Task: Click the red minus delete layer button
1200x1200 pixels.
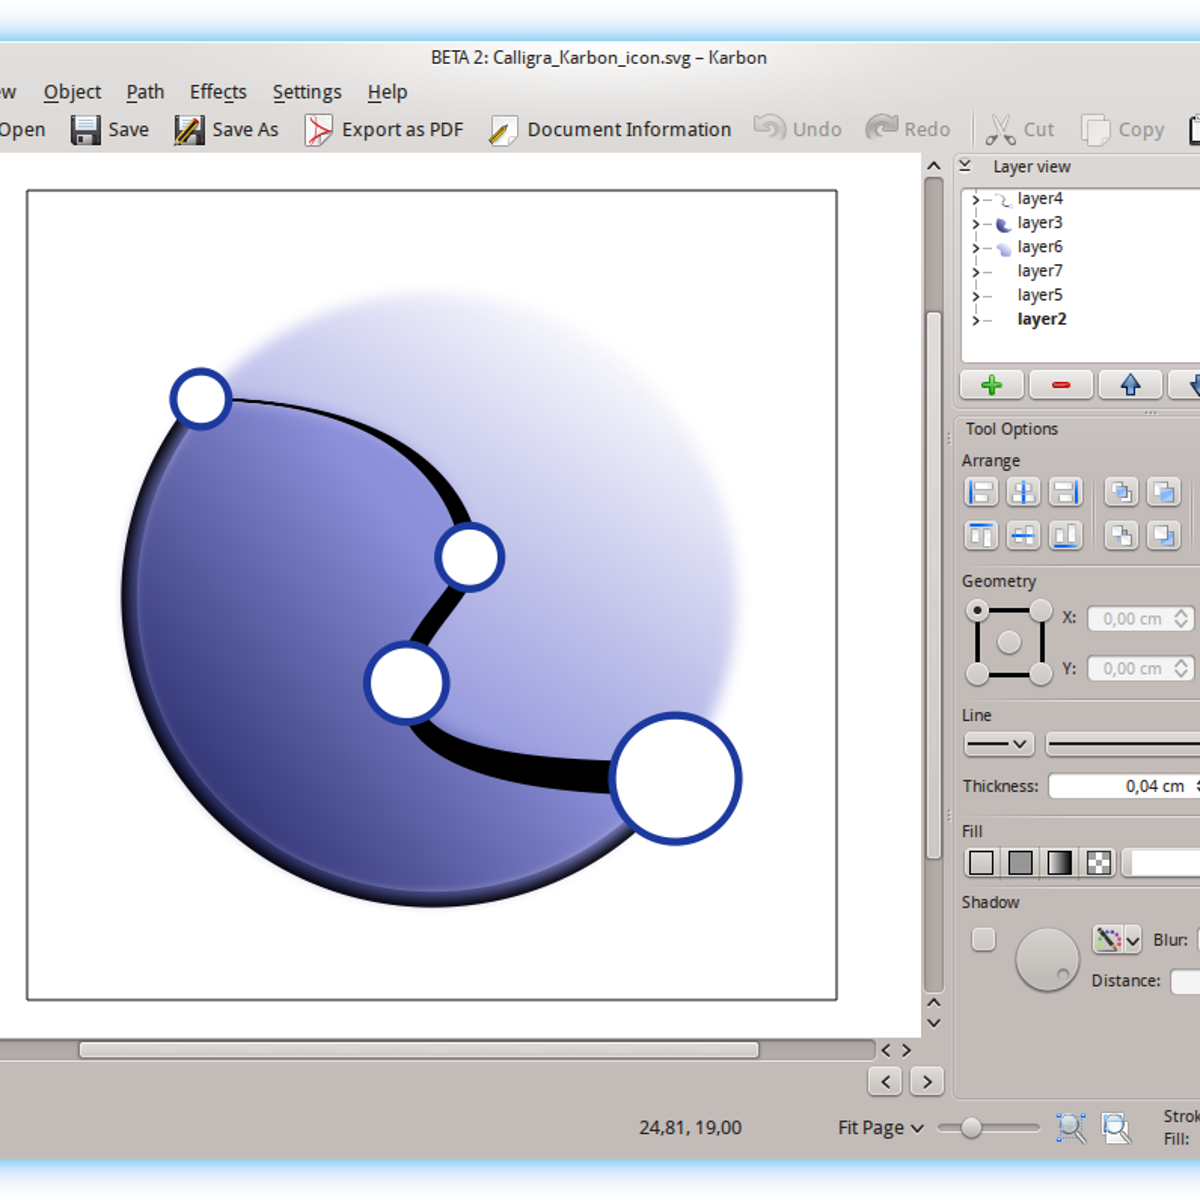Action: click(1061, 385)
